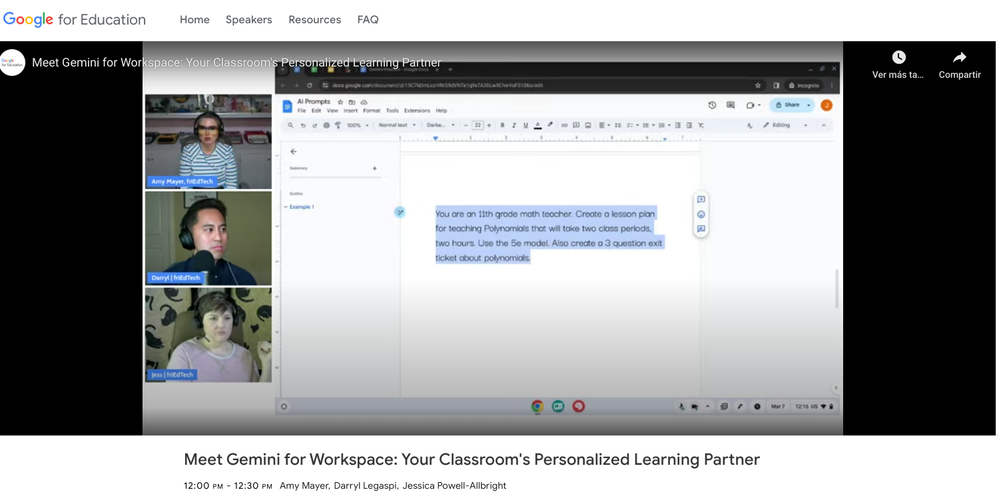Open the File menu in Docs

[x=302, y=111]
